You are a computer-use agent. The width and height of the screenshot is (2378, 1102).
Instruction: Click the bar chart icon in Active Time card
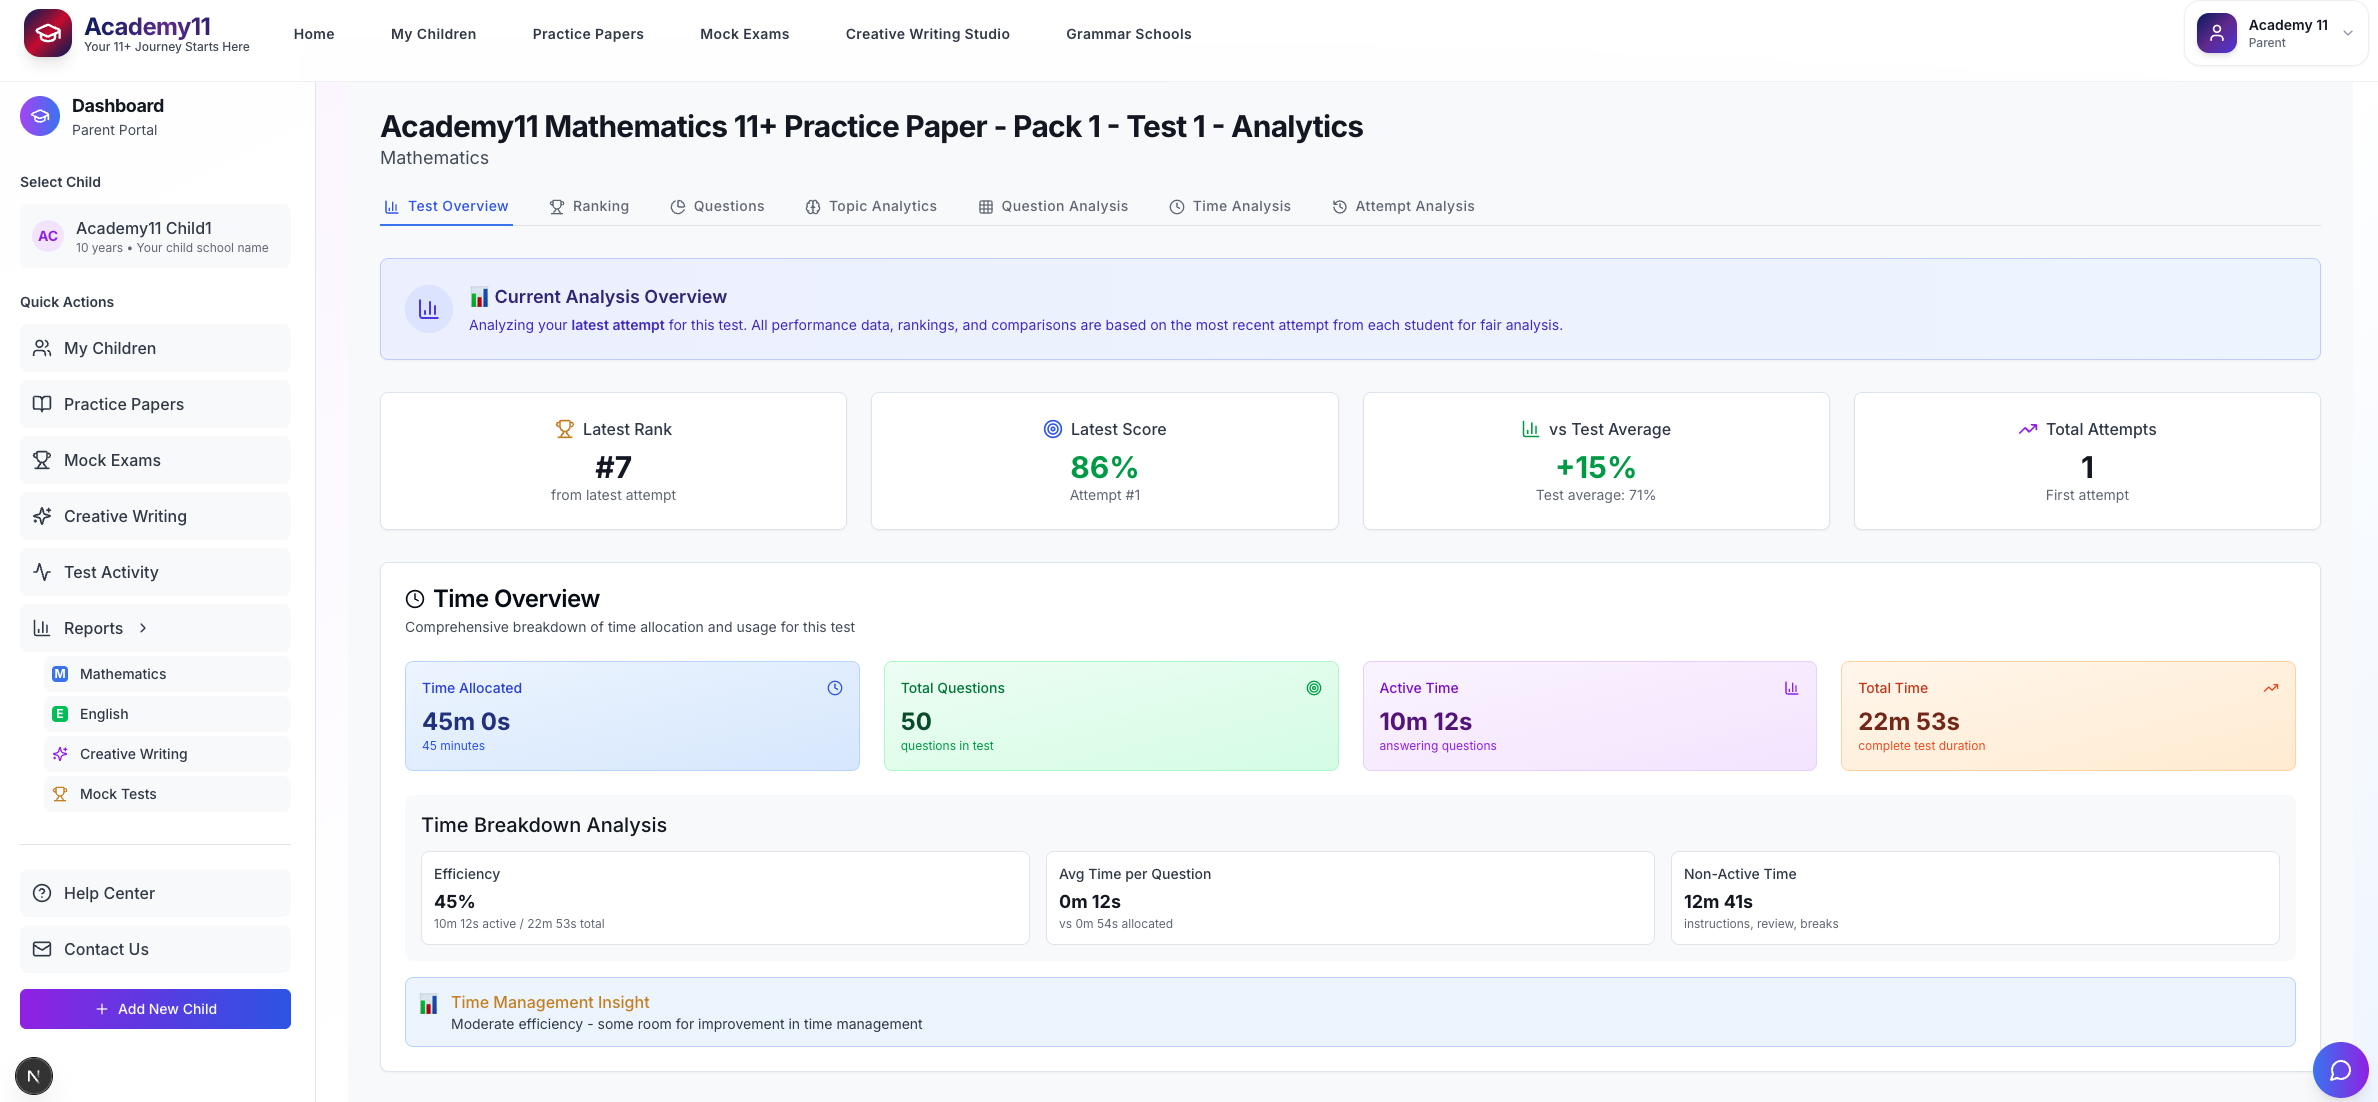click(1791, 688)
